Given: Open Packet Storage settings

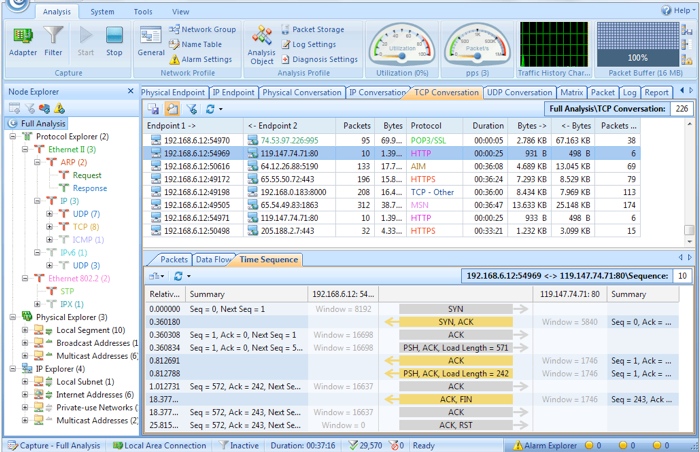Looking at the screenshot, I should coord(313,29).
